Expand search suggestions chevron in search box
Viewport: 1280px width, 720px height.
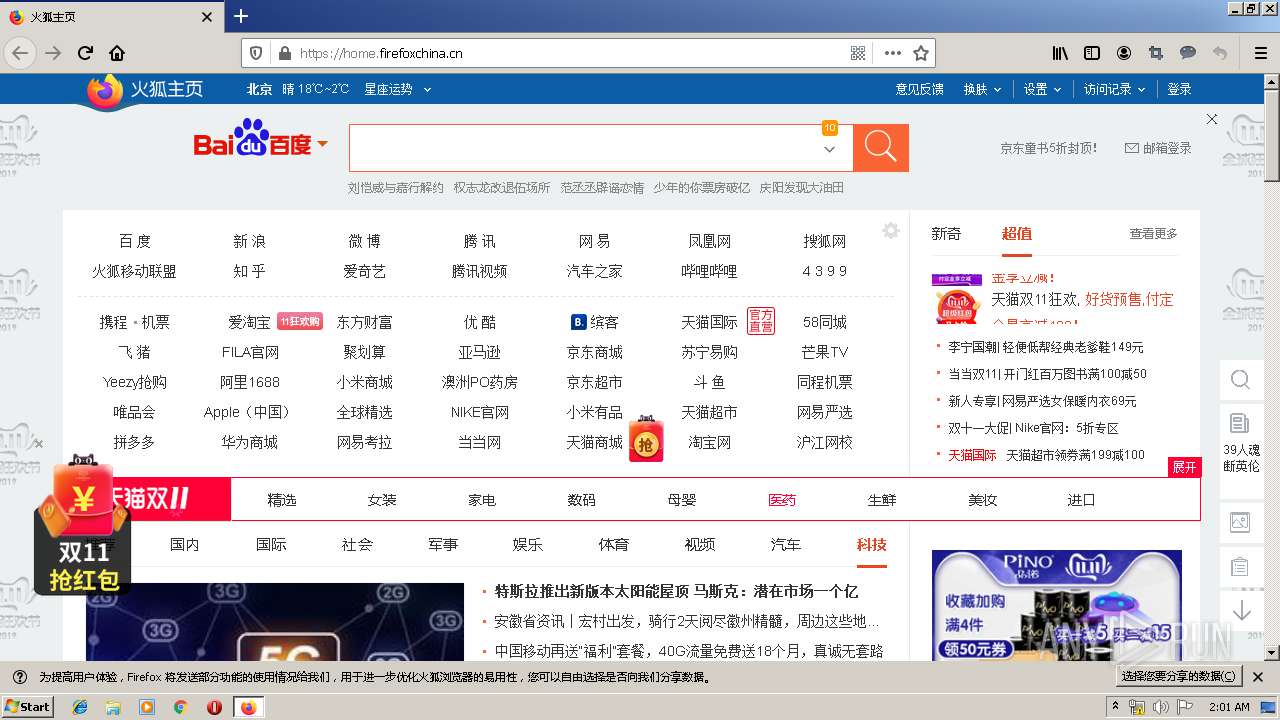(x=829, y=149)
